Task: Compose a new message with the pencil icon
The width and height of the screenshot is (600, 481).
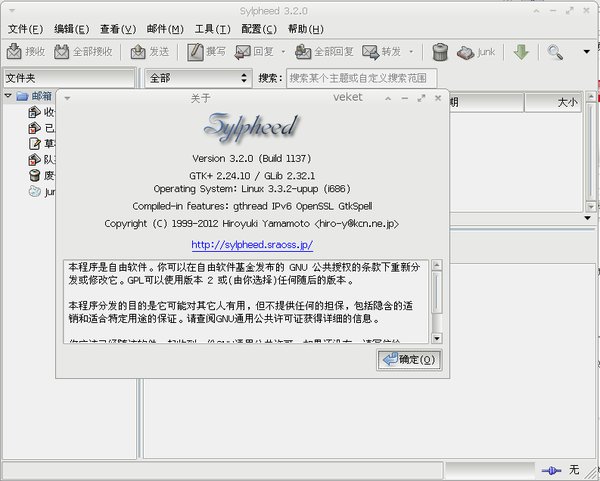Action: coord(195,52)
